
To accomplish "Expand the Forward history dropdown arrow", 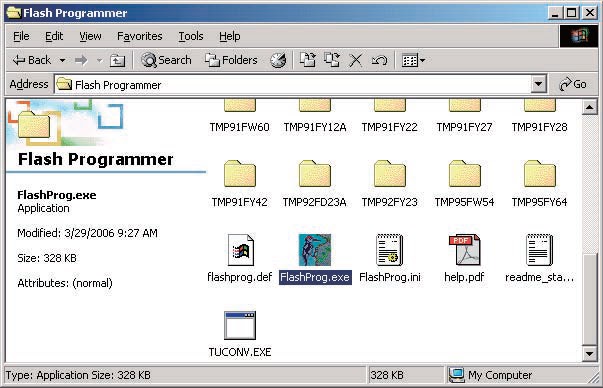I will pyautogui.click(x=100, y=60).
